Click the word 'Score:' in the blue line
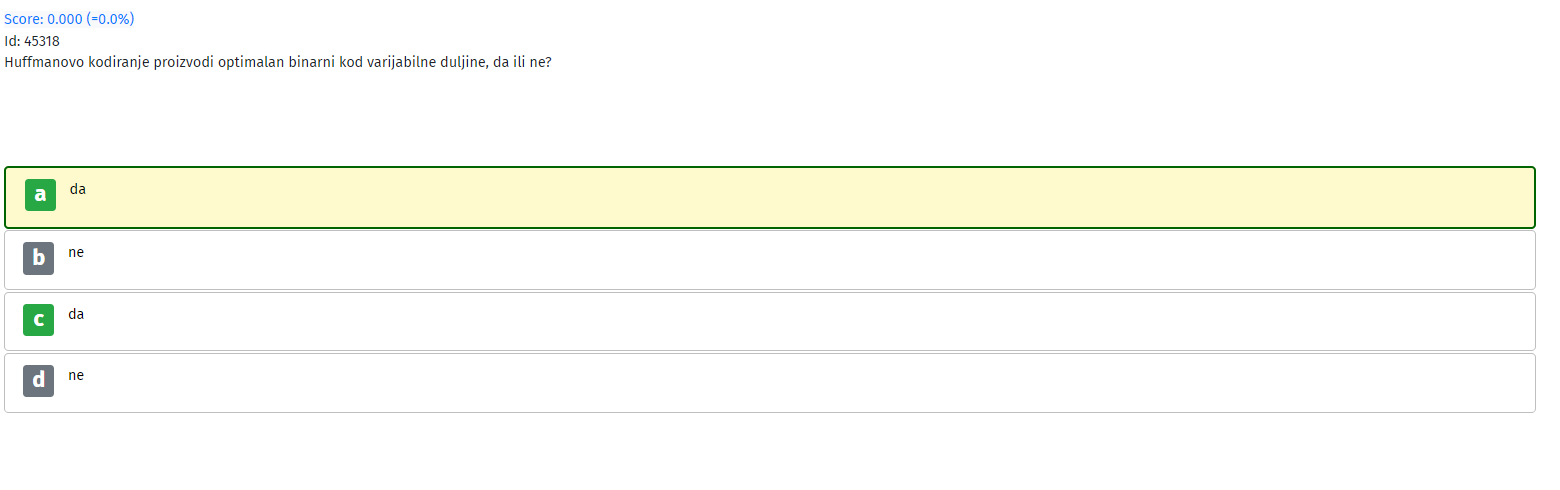 (x=24, y=19)
